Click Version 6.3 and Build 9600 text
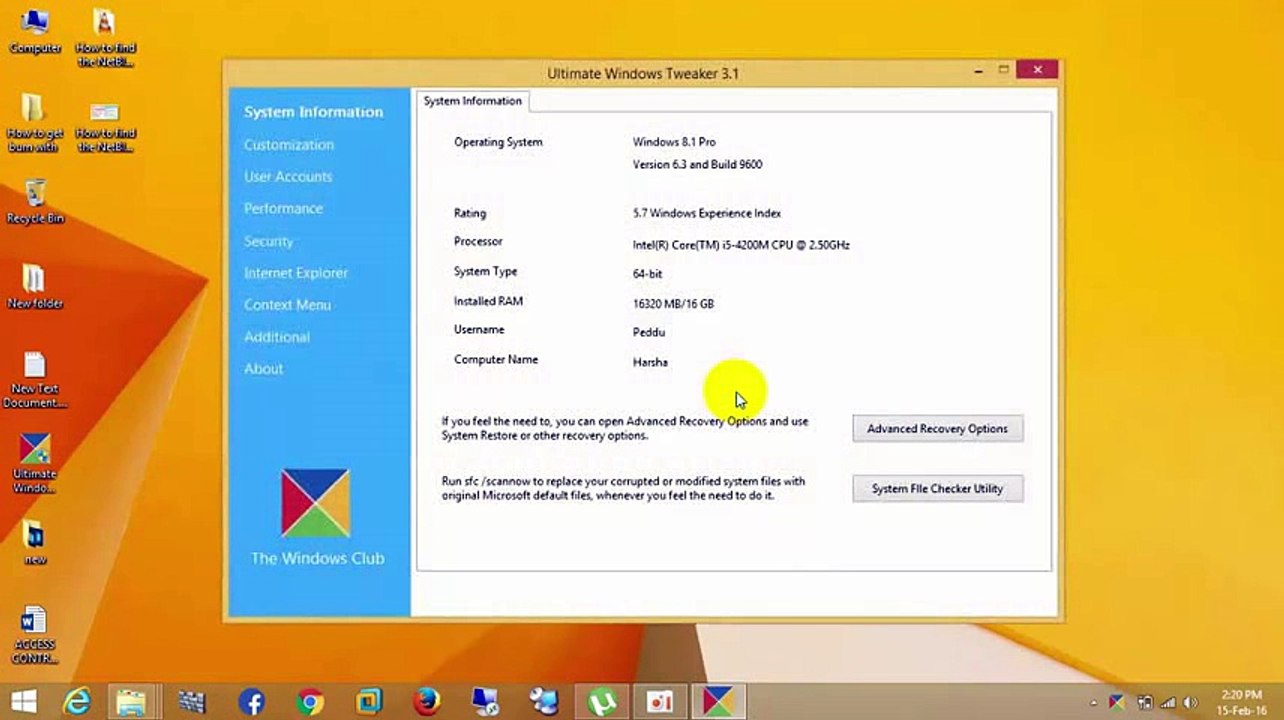Image resolution: width=1284 pixels, height=720 pixels. (x=697, y=165)
